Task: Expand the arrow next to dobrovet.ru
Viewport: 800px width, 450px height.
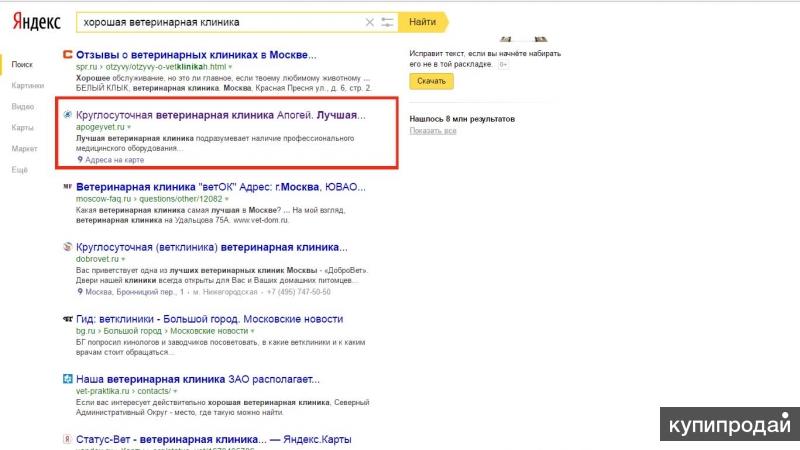Action: 123,260
